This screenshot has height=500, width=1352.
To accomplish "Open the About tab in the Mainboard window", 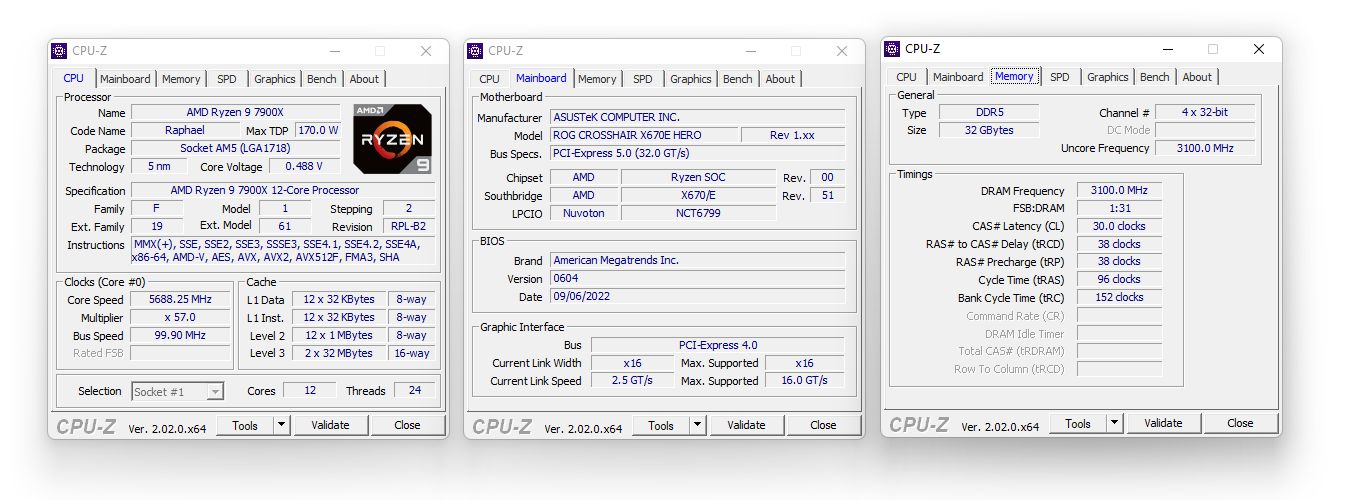I will pyautogui.click(x=780, y=79).
